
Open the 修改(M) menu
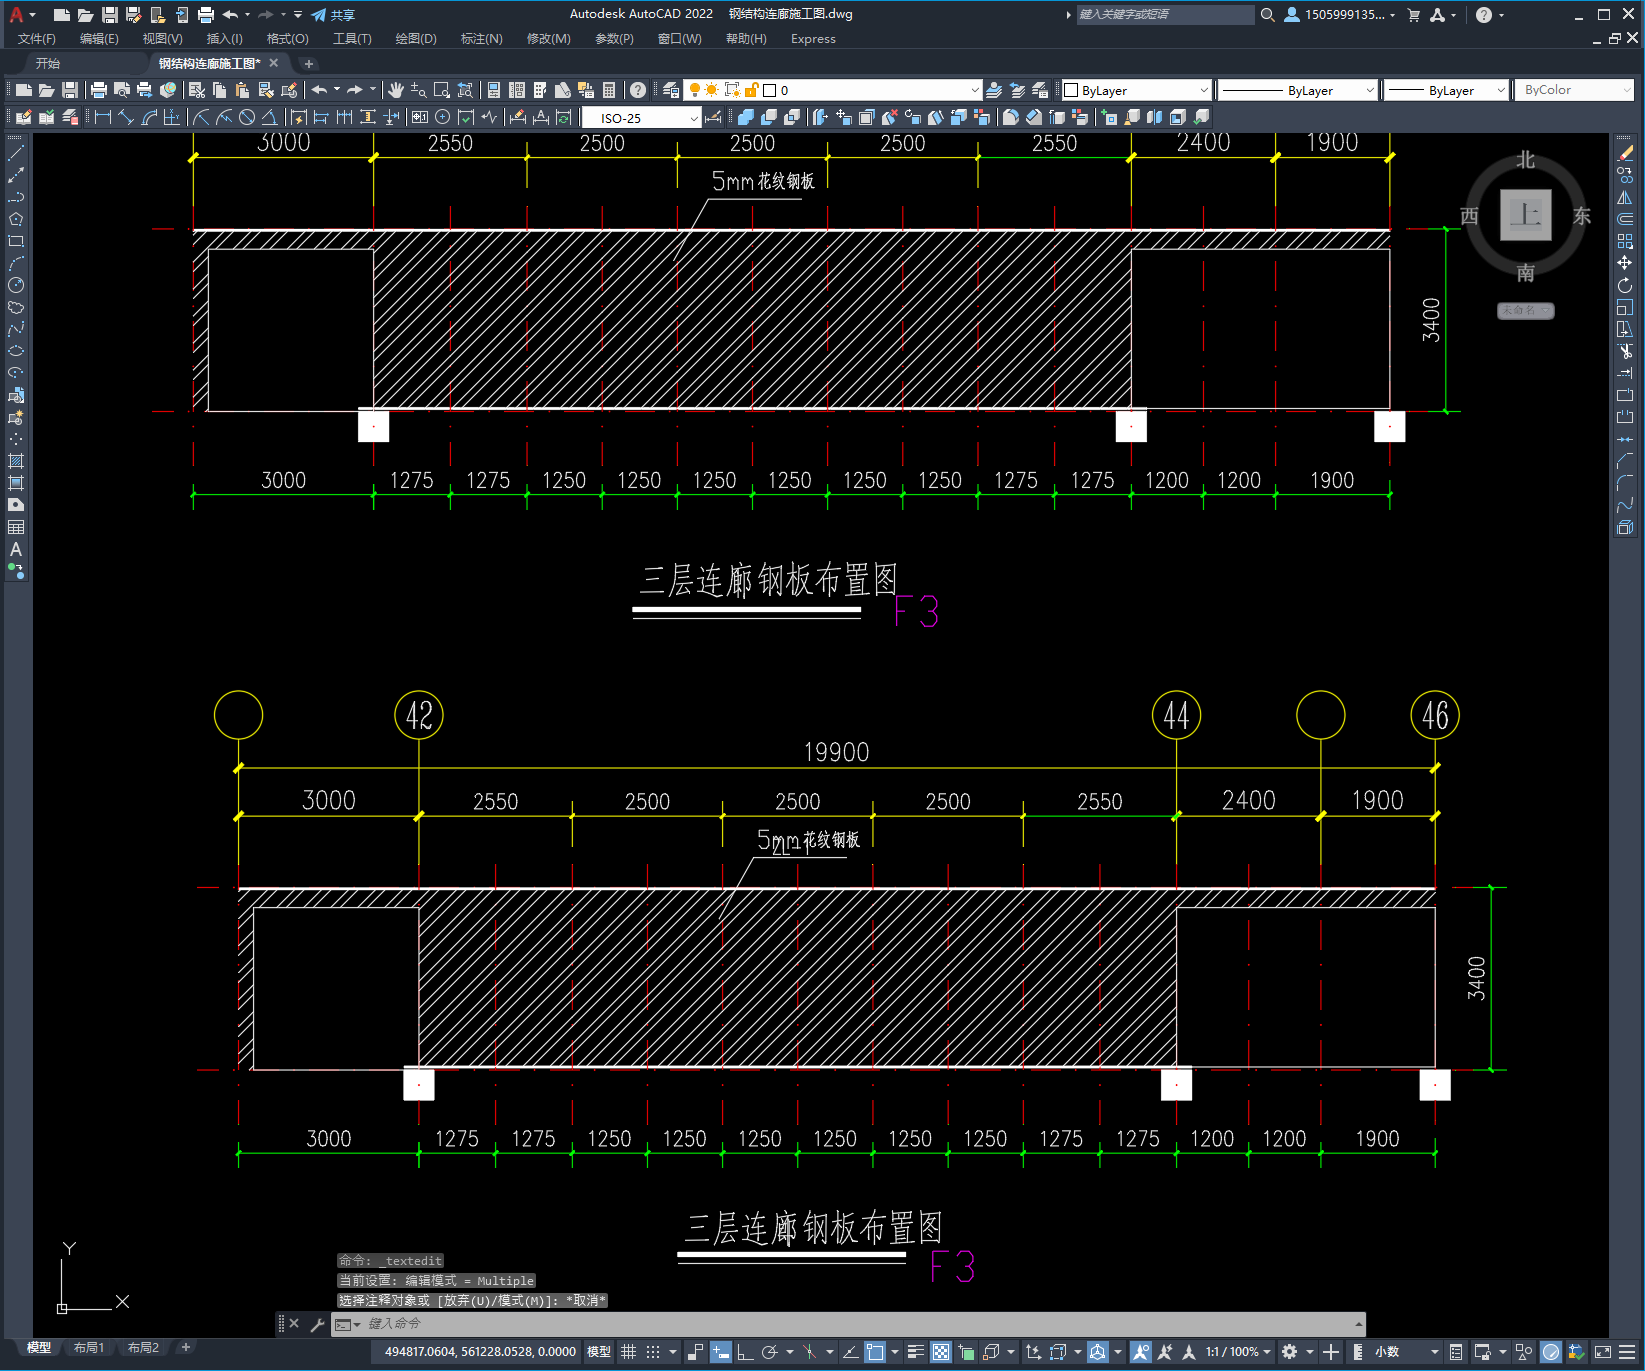(548, 39)
